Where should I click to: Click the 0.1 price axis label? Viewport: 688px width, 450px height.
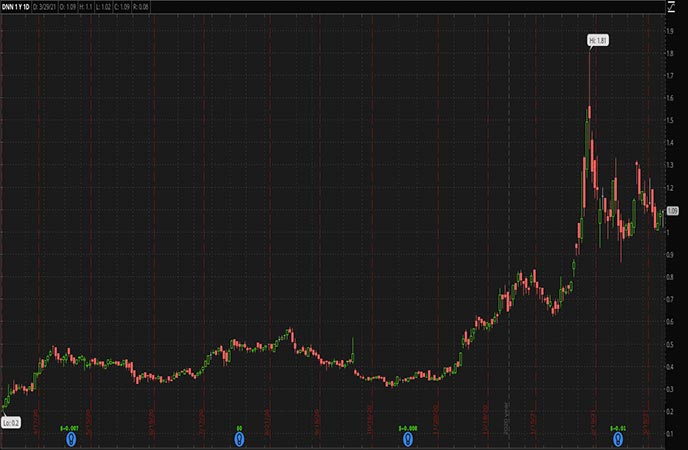pos(670,434)
